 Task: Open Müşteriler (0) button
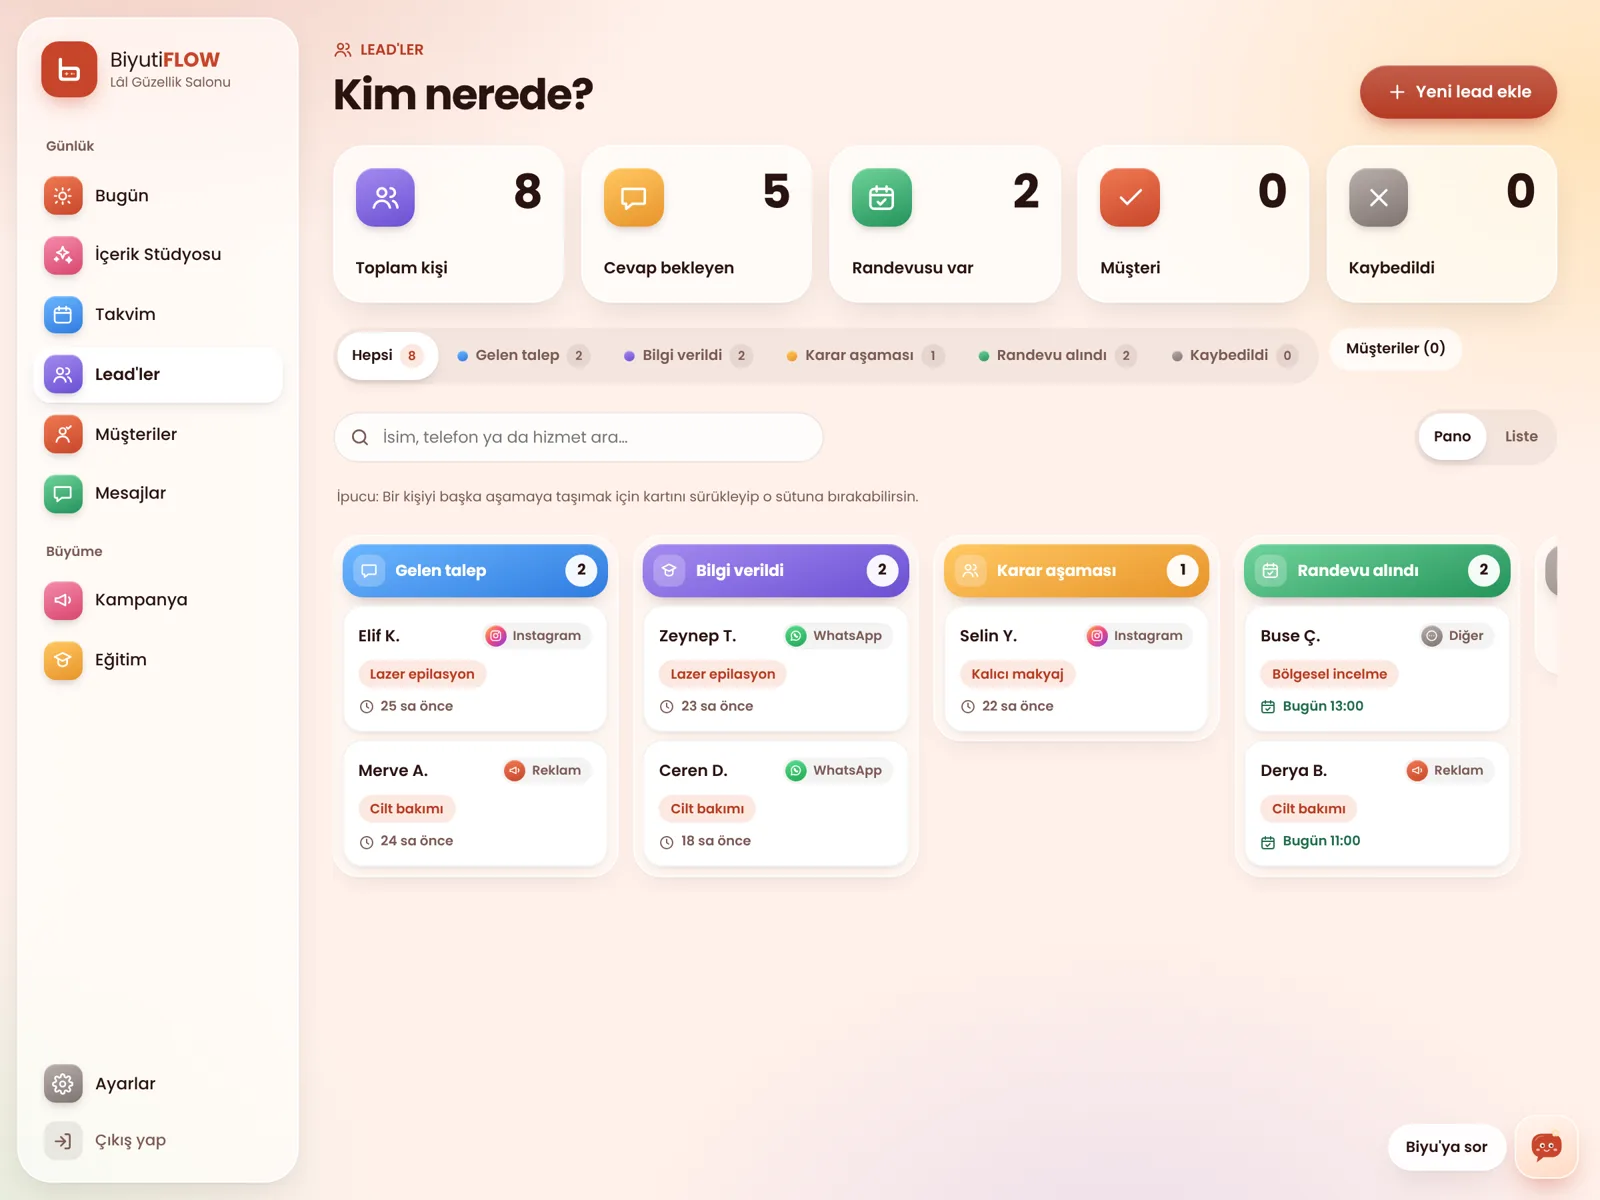coord(1395,349)
